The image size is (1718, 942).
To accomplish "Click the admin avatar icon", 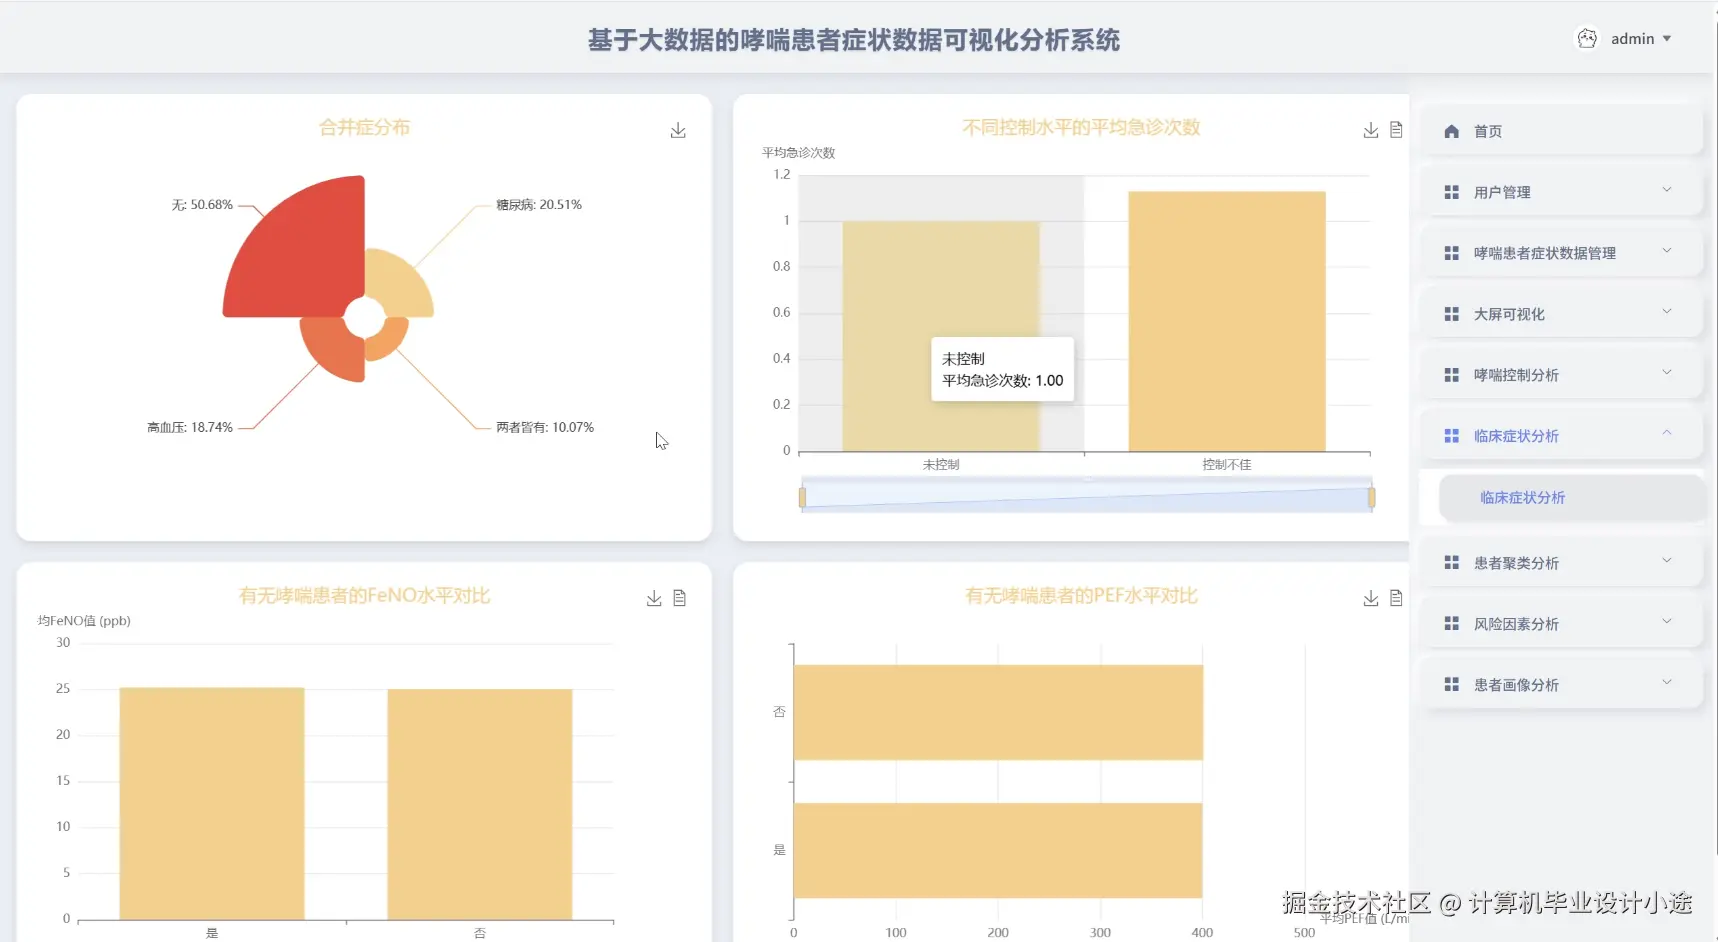I will click(1587, 37).
